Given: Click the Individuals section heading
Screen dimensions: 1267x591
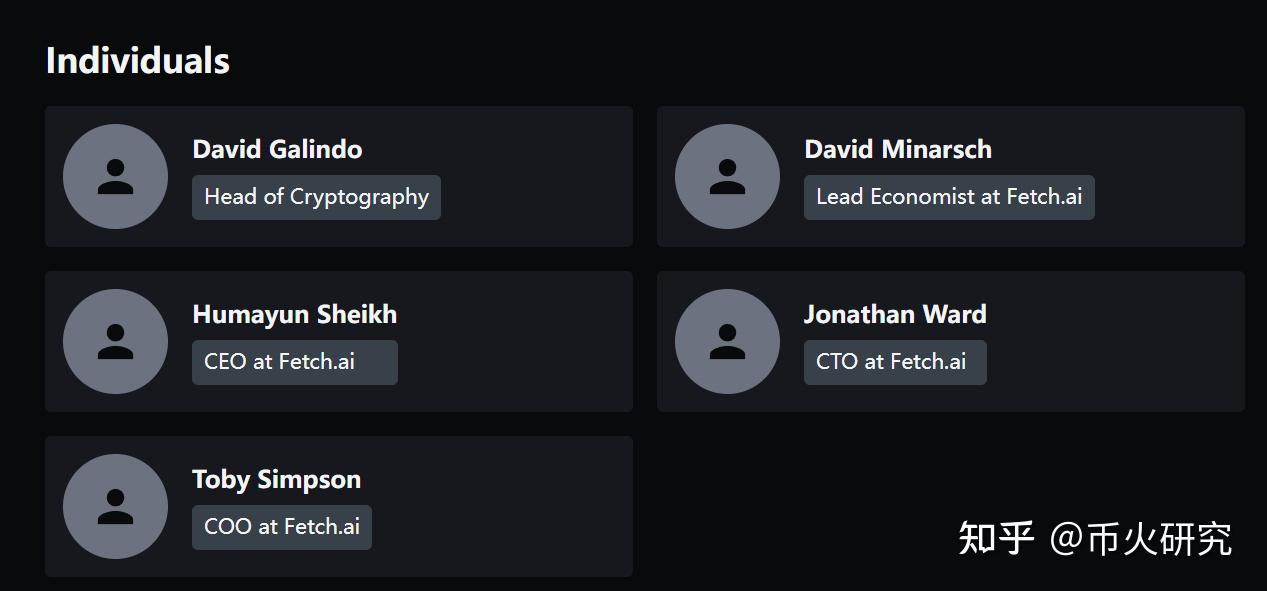Looking at the screenshot, I should click(x=137, y=61).
